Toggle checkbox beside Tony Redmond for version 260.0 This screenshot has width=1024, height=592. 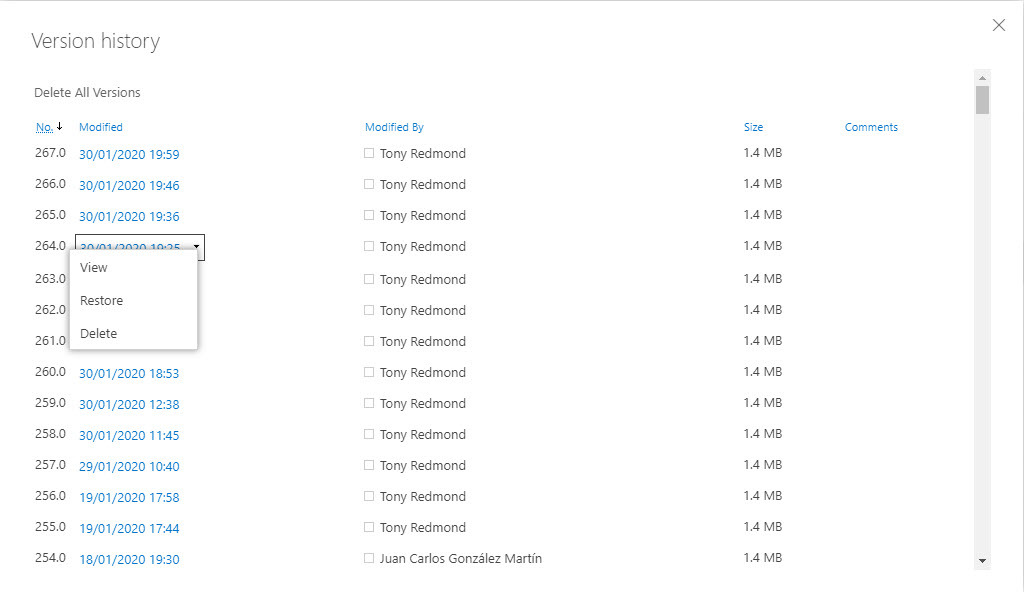369,372
